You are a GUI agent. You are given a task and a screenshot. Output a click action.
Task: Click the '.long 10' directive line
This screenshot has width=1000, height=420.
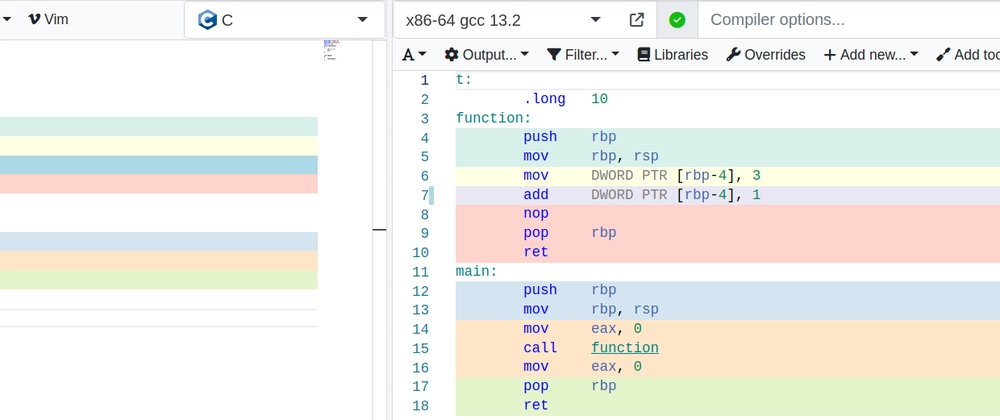point(566,99)
